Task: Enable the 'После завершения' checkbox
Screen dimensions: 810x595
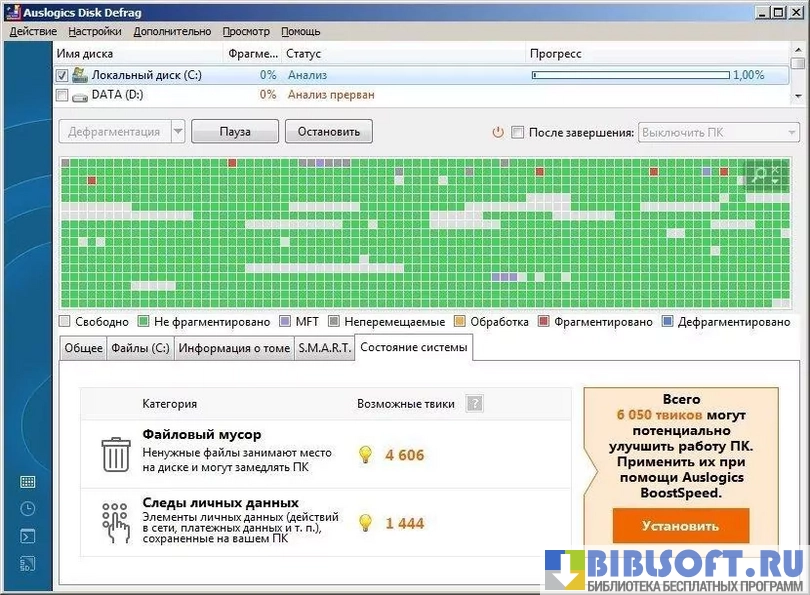Action: click(x=517, y=132)
